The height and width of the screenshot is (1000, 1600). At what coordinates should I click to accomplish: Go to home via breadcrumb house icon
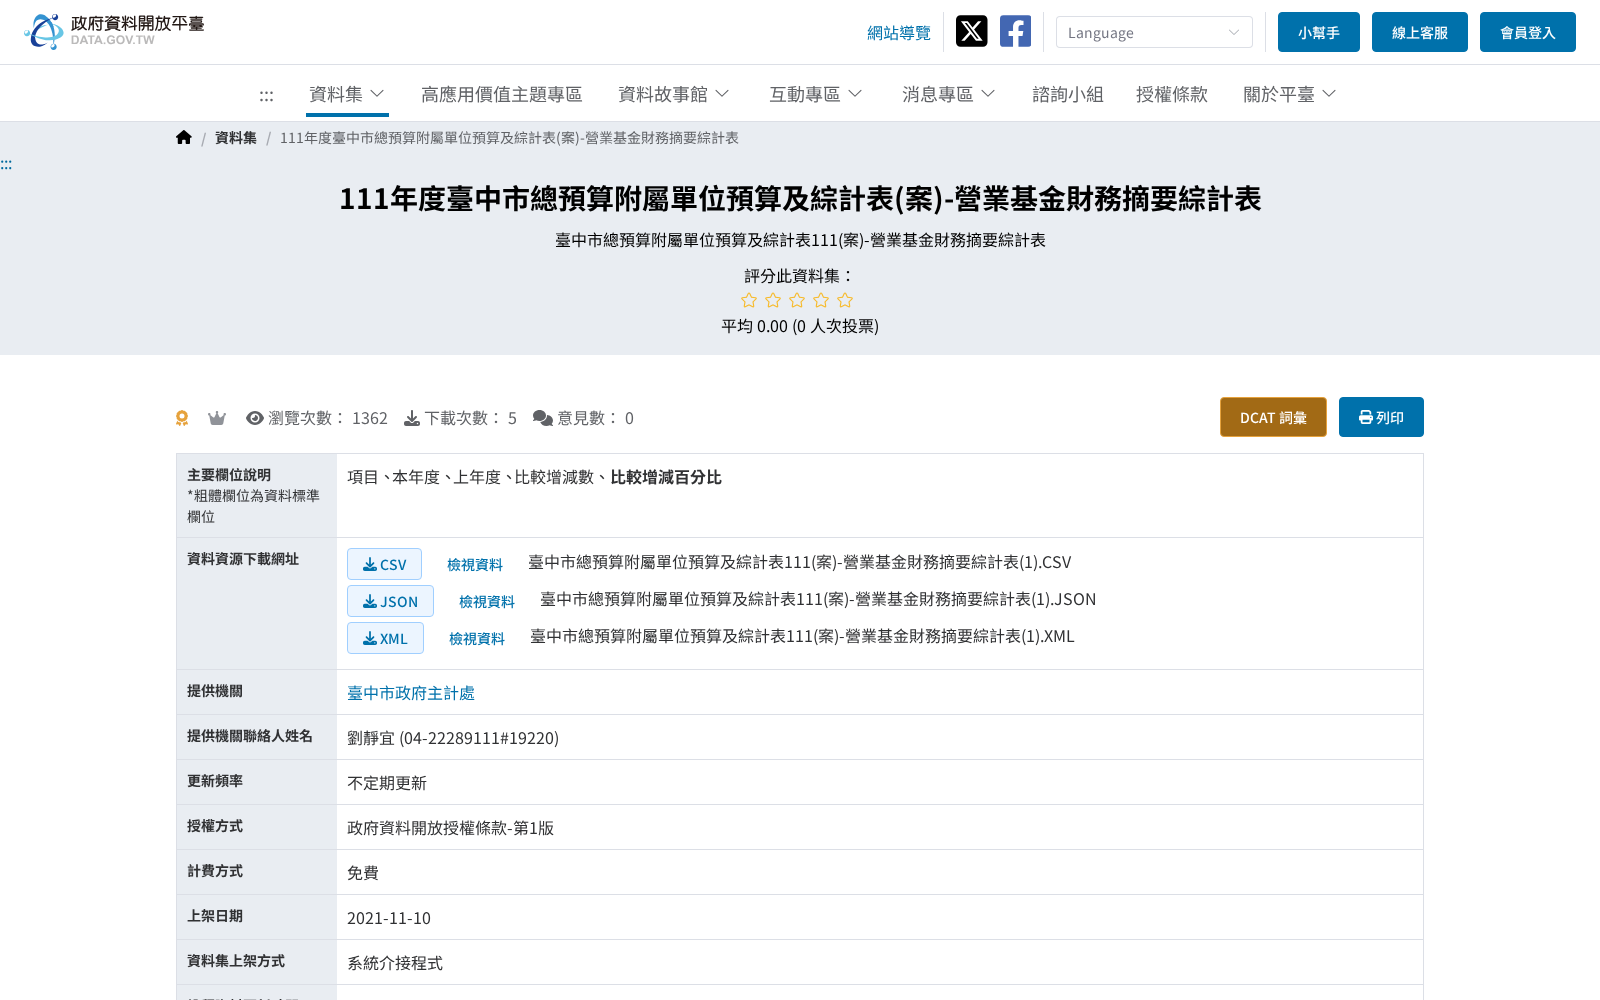click(x=184, y=138)
